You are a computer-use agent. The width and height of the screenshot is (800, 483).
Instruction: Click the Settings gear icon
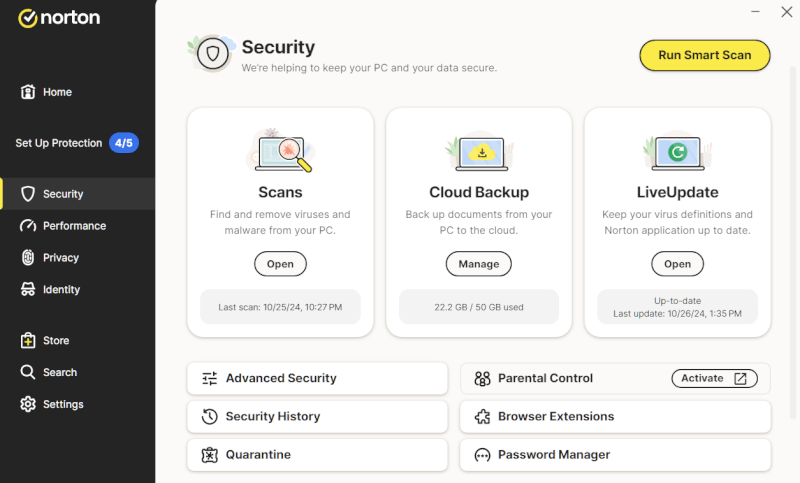click(28, 404)
